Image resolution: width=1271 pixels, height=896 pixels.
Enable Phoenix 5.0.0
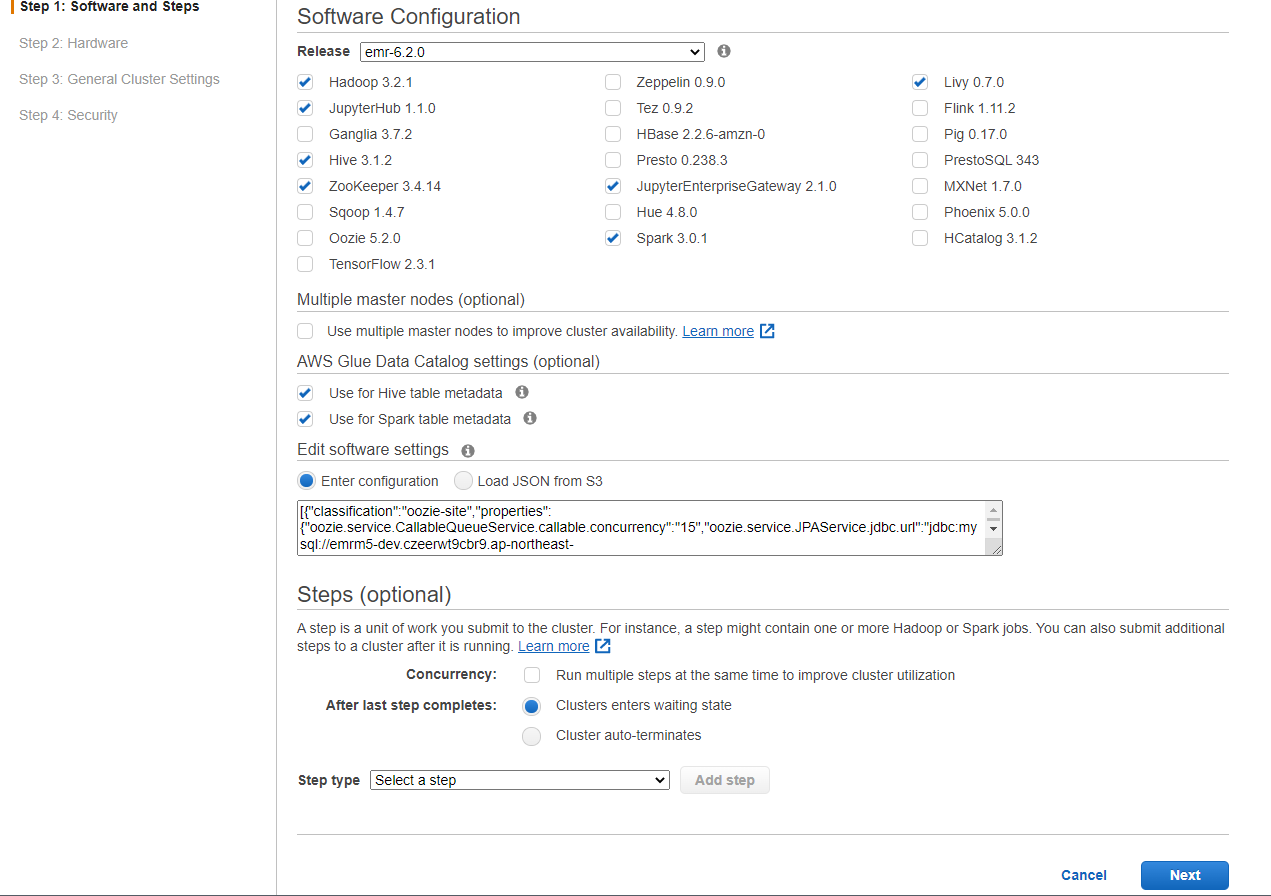tap(920, 212)
